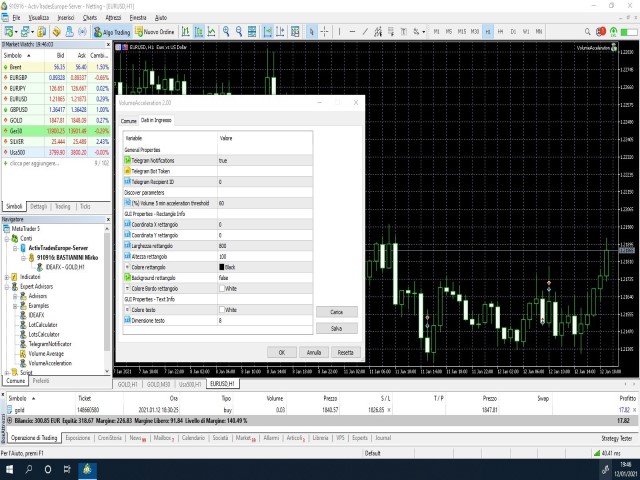The width and height of the screenshot is (640, 480).
Task: Click the Black Colore rettangolo swatch
Action: click(222, 267)
